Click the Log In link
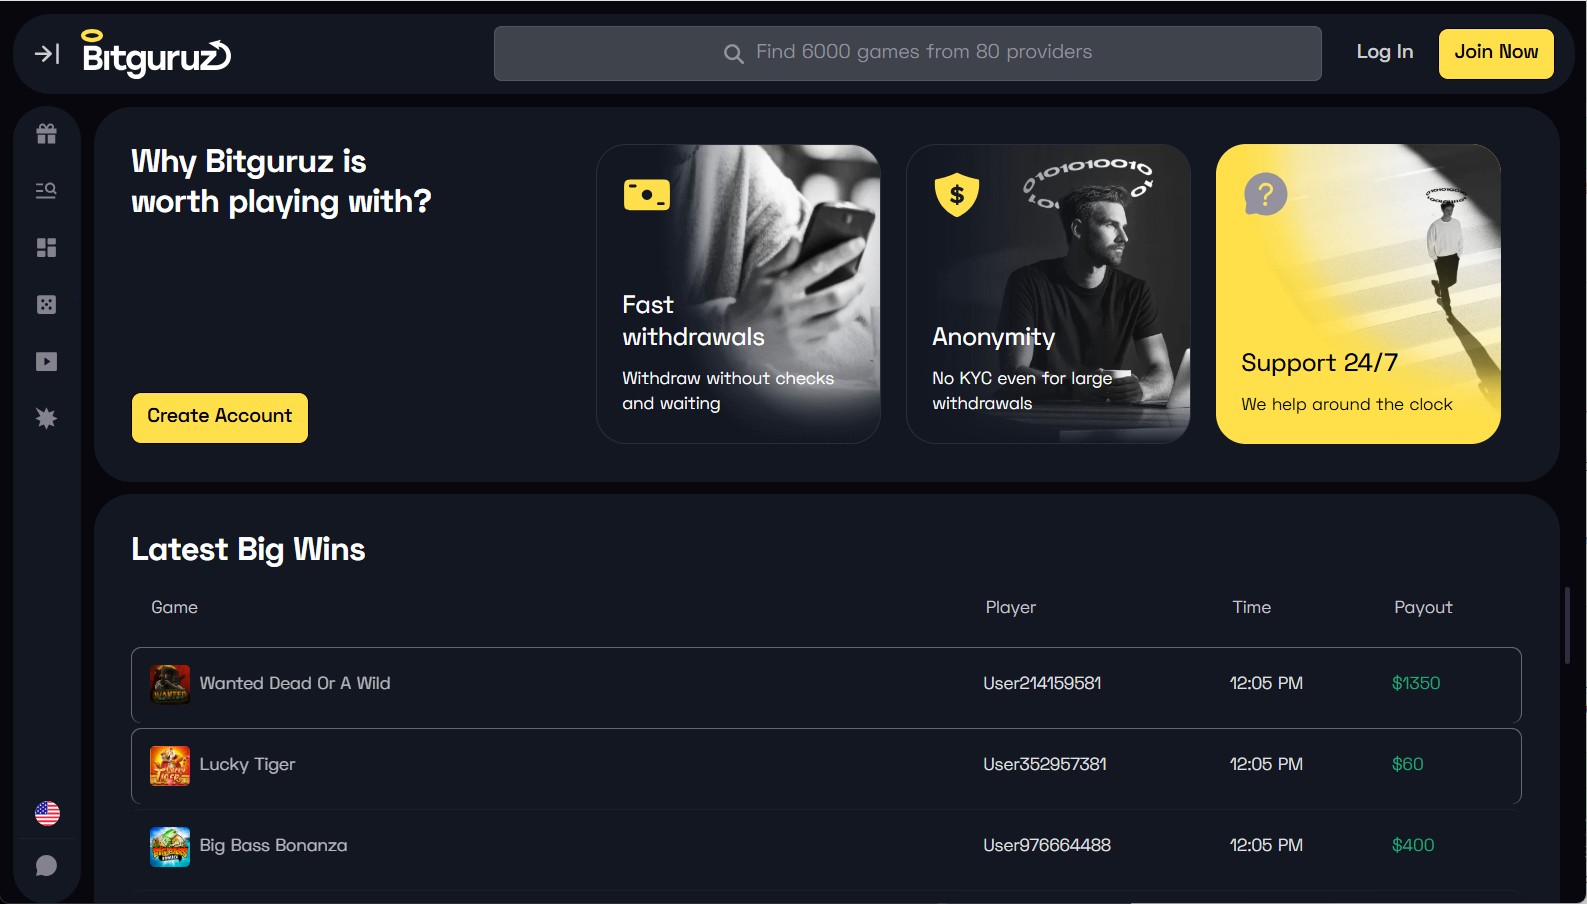Image resolution: width=1587 pixels, height=904 pixels. (x=1384, y=52)
